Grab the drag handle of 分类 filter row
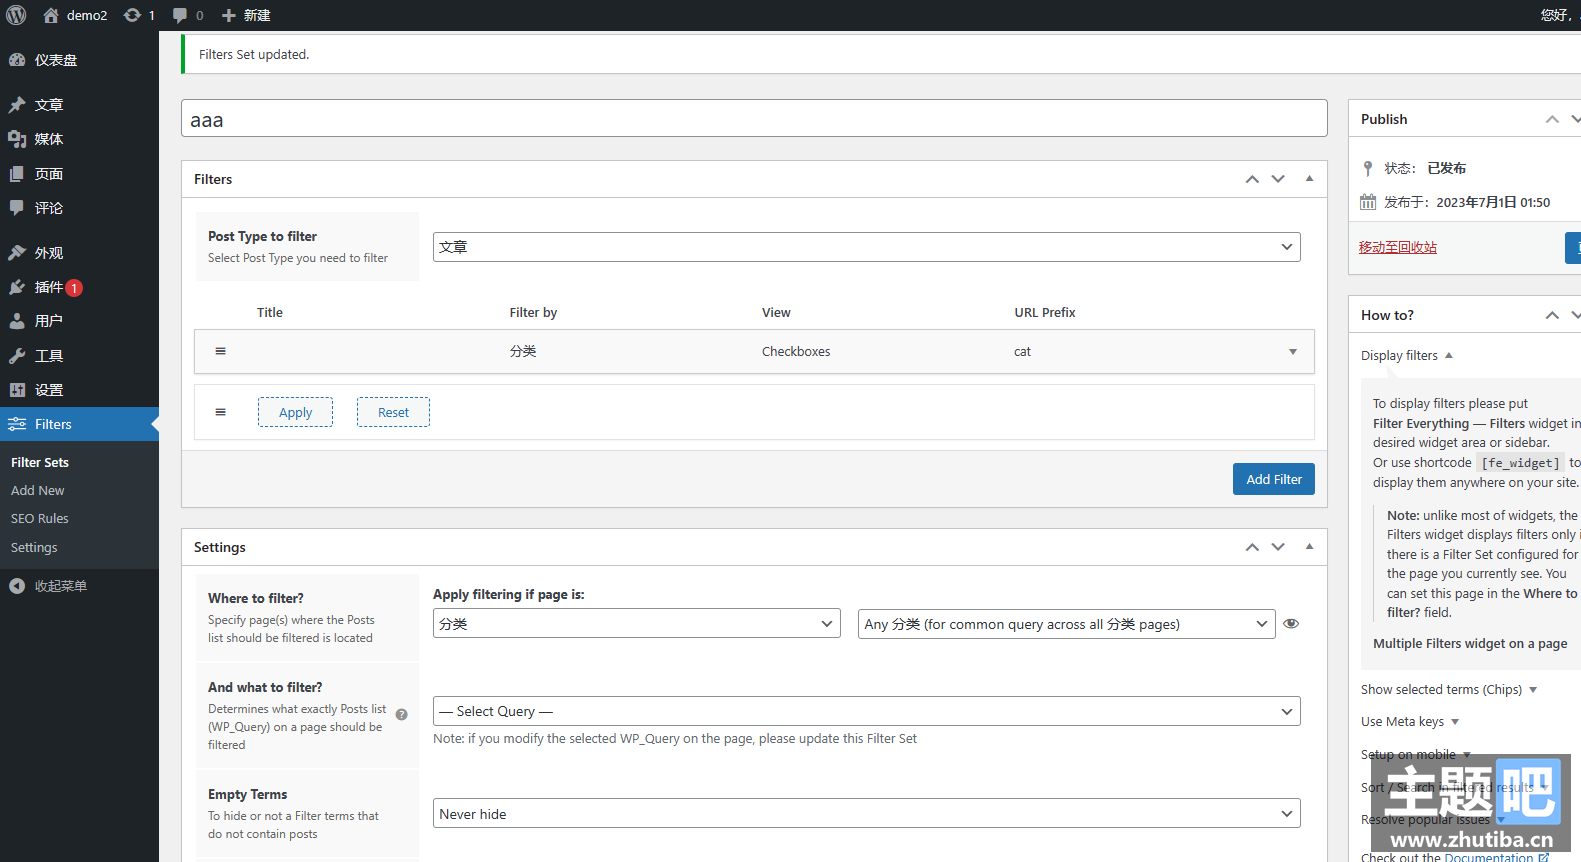Image resolution: width=1581 pixels, height=862 pixels. click(221, 351)
